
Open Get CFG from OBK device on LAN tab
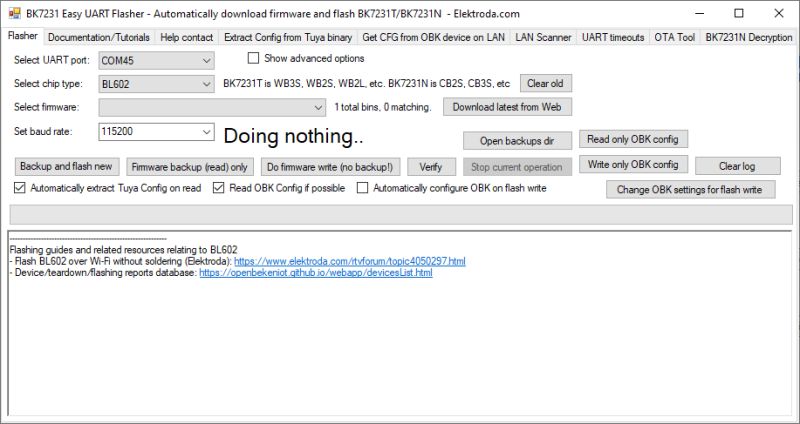click(x=434, y=37)
